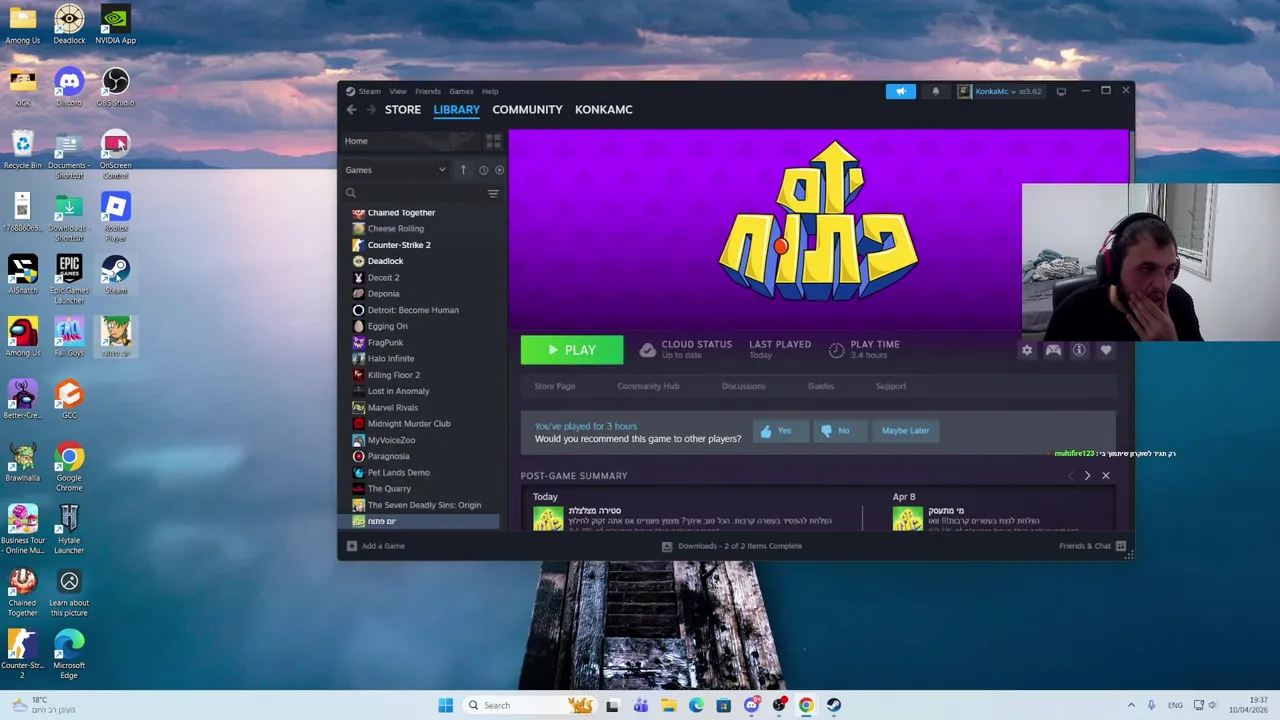Open controller settings icon for game
The image size is (1280, 720).
[1053, 350]
